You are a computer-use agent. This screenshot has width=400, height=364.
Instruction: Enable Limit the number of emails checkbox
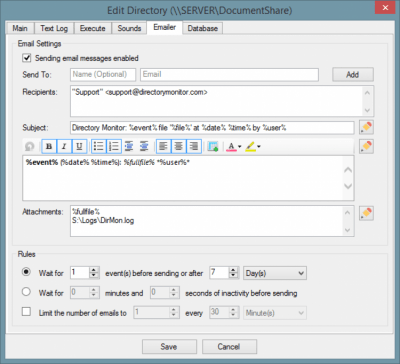pos(26,312)
